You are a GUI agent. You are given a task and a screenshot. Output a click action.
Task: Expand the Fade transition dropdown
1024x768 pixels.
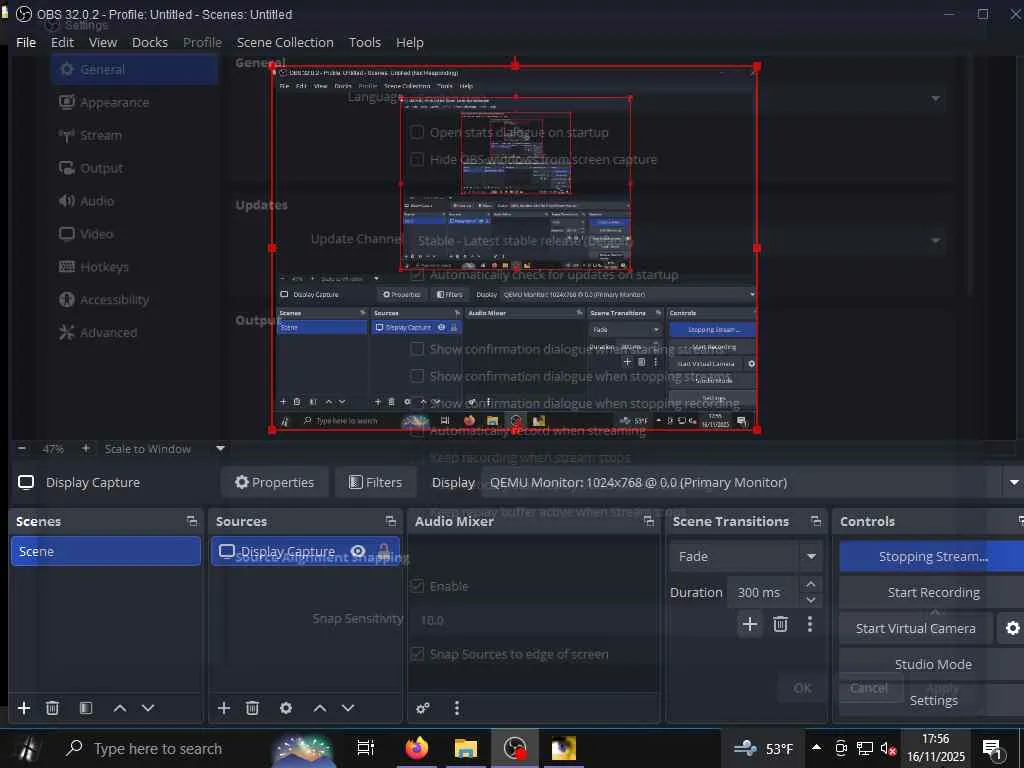811,556
